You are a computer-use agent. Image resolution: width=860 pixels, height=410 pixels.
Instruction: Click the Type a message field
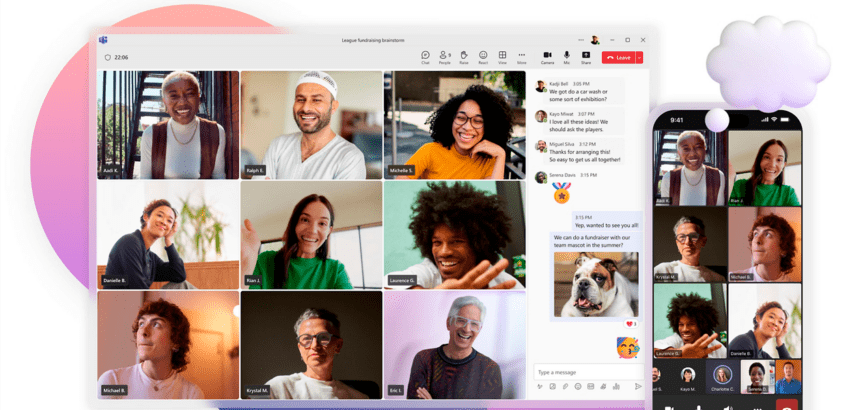(x=585, y=371)
